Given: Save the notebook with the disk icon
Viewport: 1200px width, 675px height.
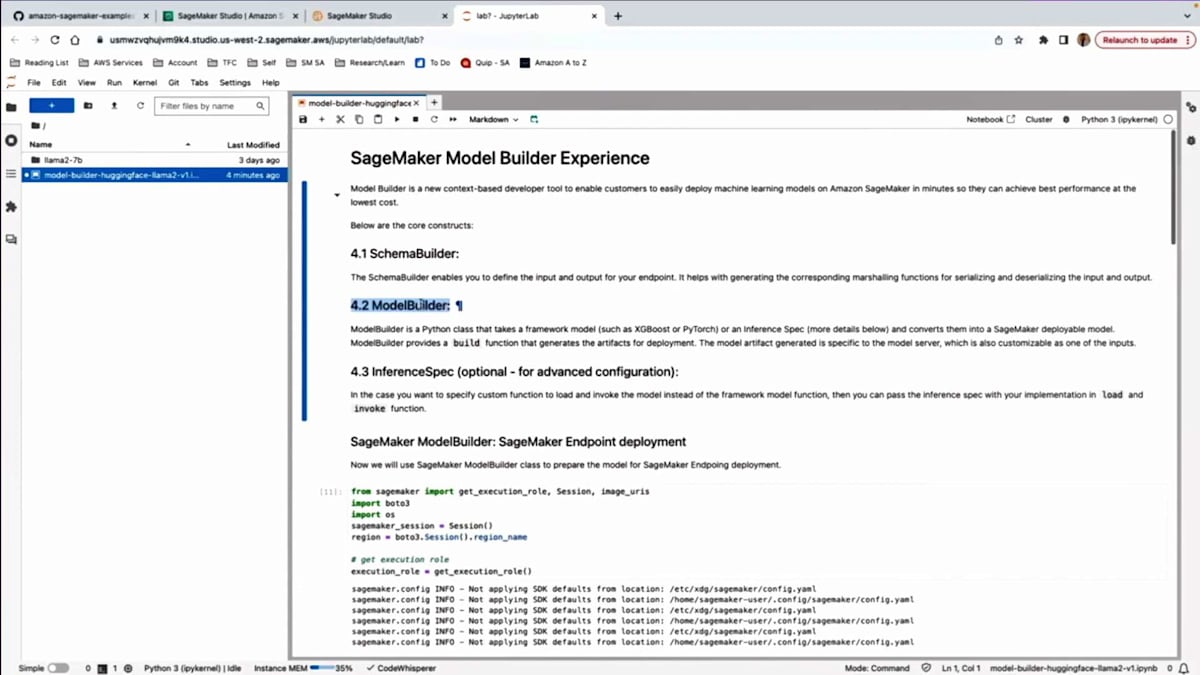Looking at the screenshot, I should [303, 119].
